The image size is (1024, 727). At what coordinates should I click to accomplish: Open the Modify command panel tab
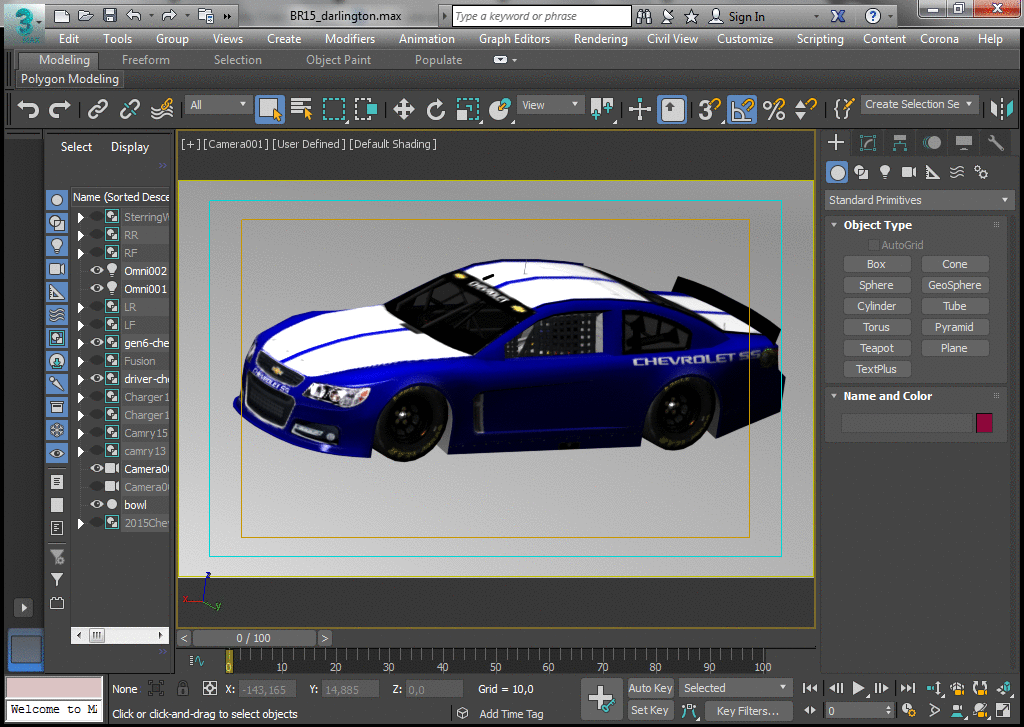click(x=868, y=142)
